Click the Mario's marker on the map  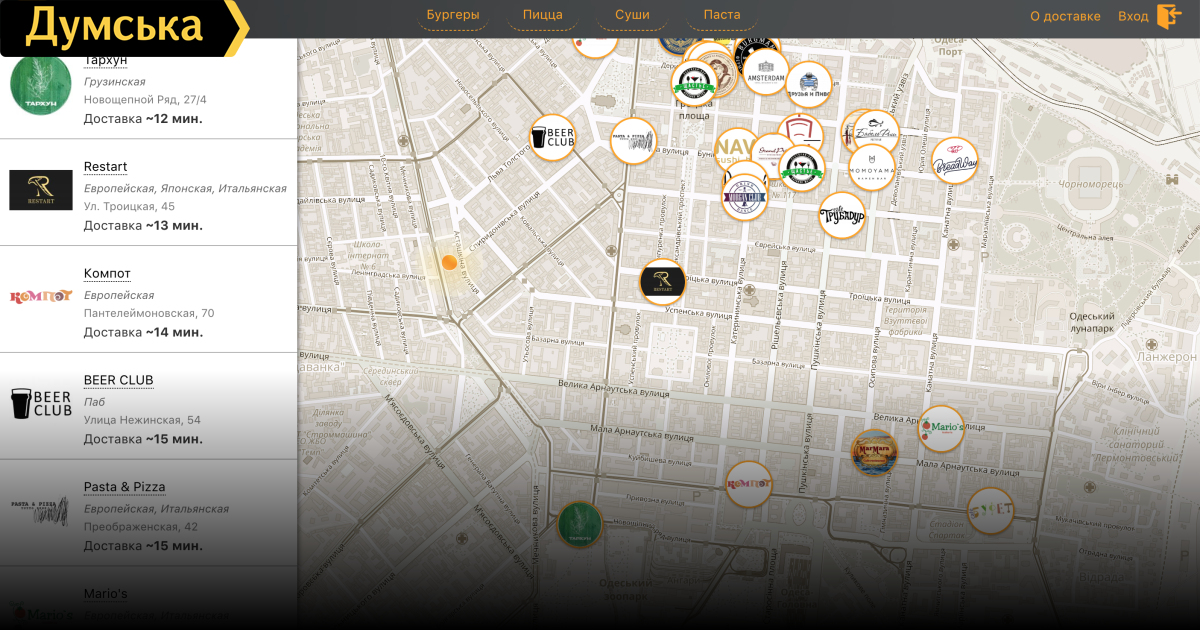941,429
